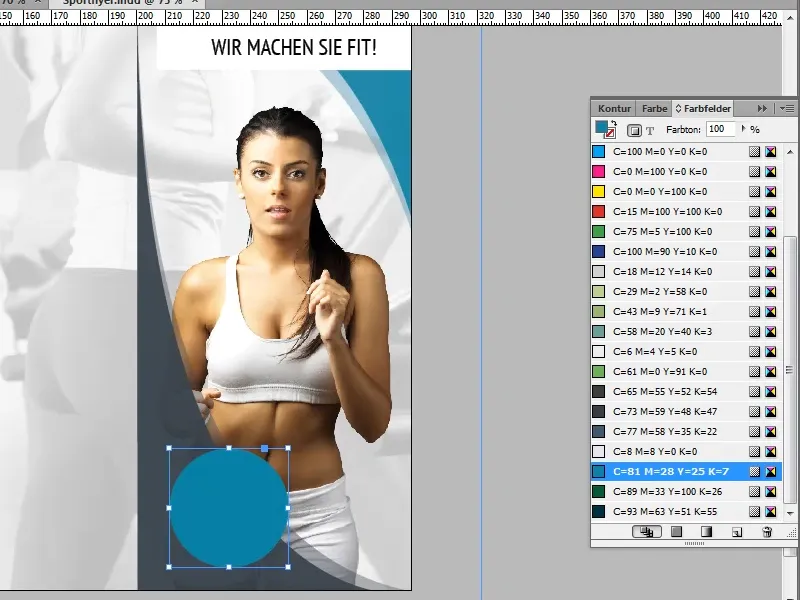Click process color icon on C=100 M=0 Y=0 K=0 row
The height and width of the screenshot is (600, 800).
[x=754, y=152]
